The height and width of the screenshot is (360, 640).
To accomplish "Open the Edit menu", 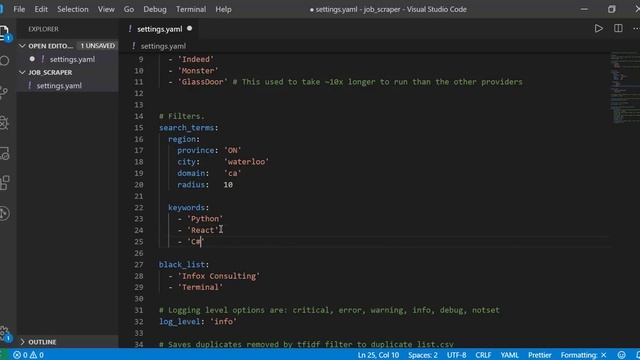I will click(x=41, y=9).
